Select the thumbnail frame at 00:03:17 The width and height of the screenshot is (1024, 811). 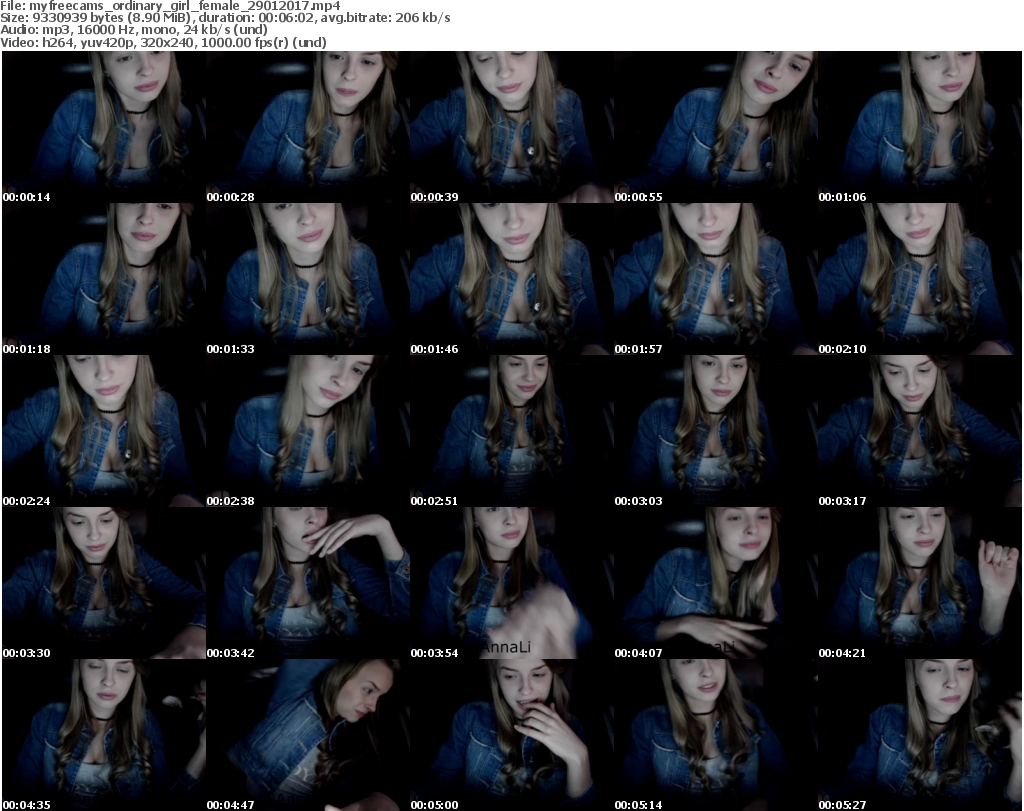[x=920, y=431]
